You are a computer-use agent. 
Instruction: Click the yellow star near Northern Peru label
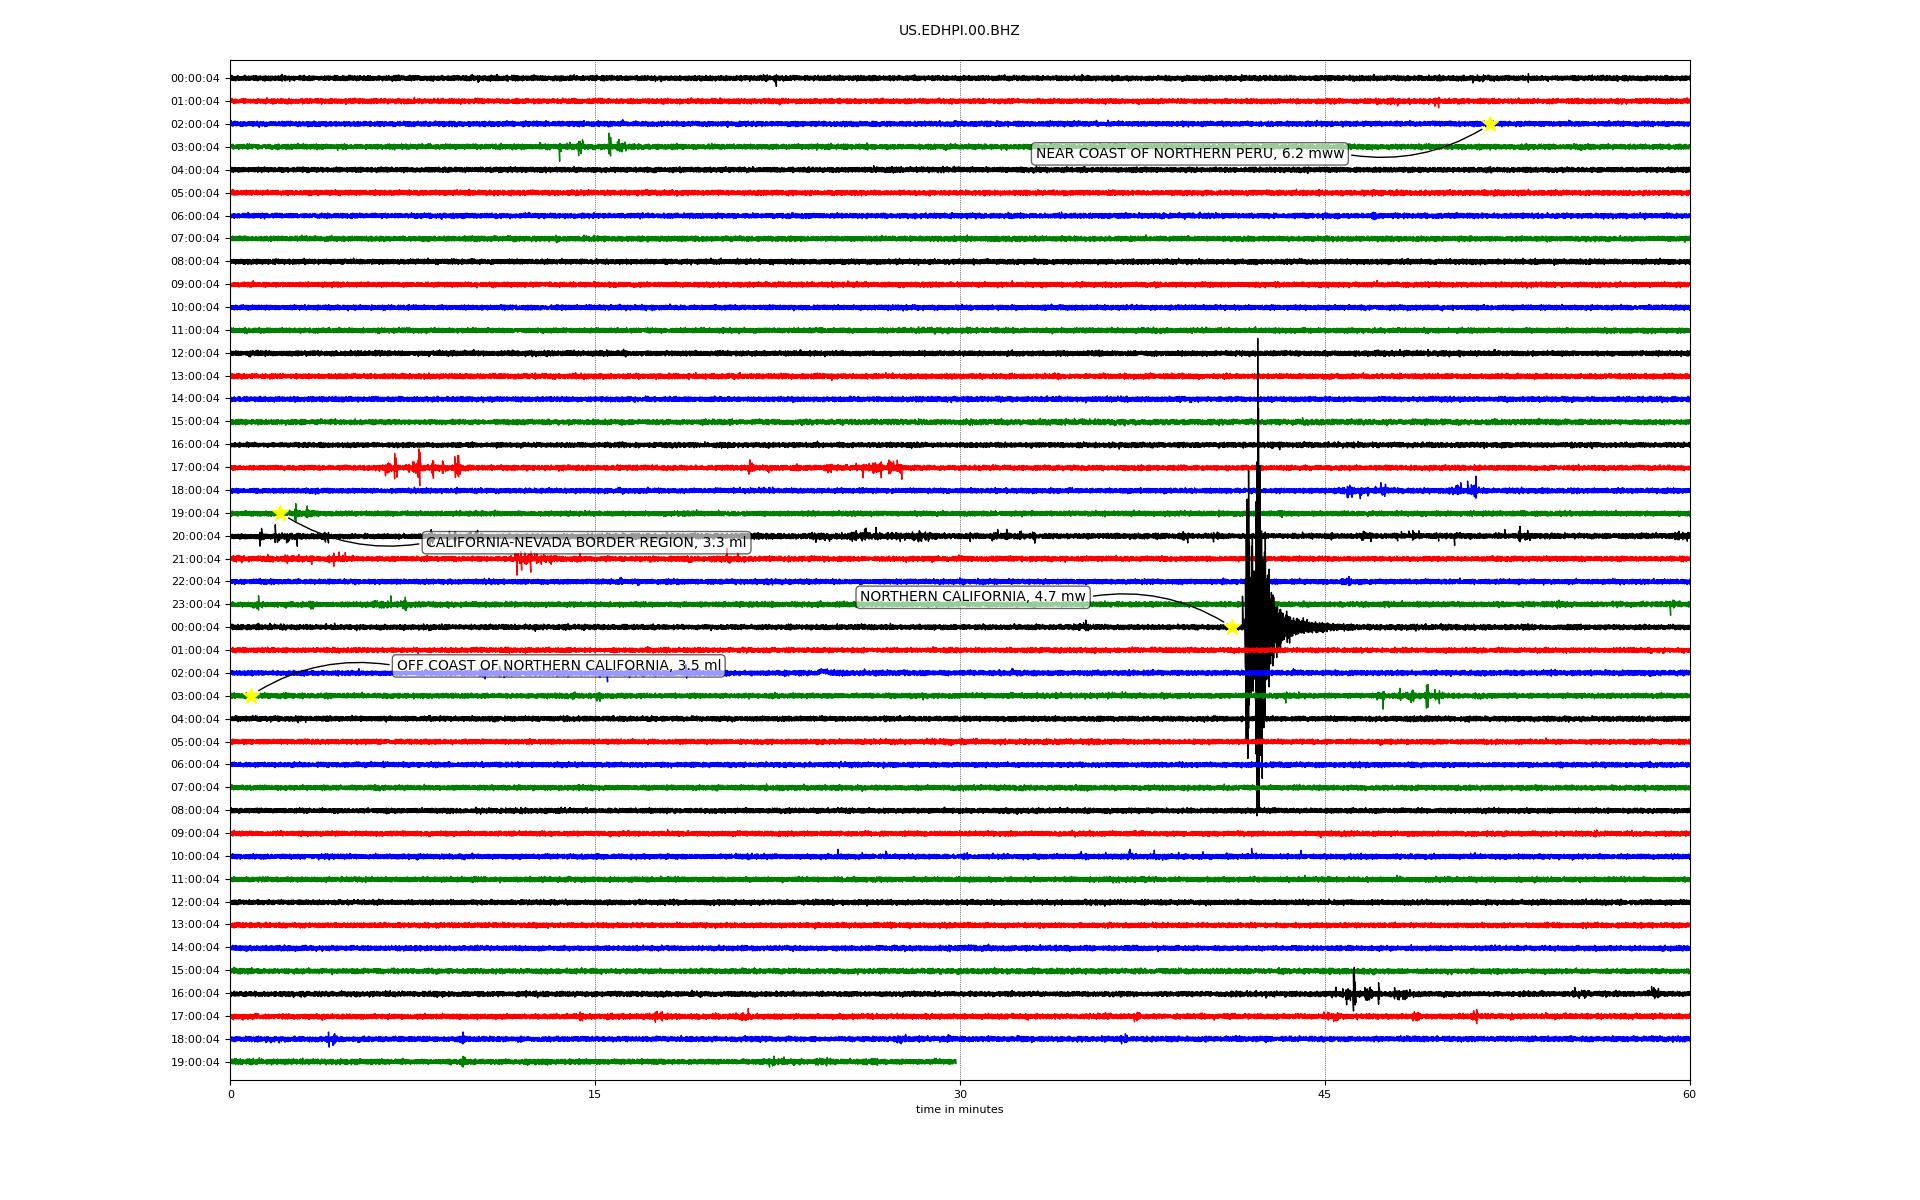[x=1489, y=124]
